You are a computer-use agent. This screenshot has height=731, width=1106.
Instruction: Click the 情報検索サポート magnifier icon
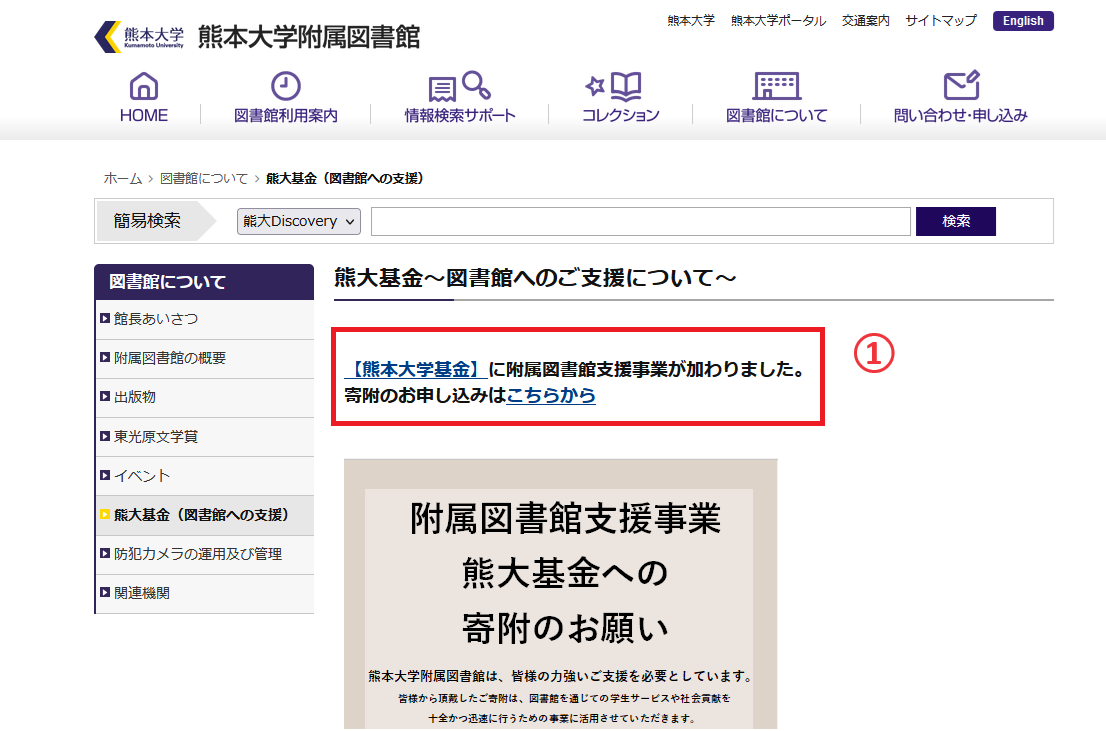(460, 86)
